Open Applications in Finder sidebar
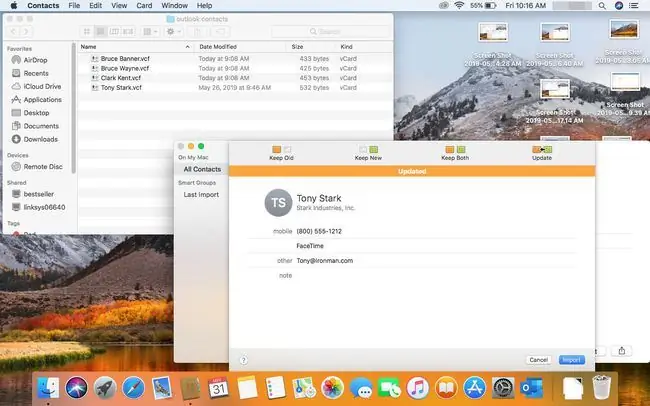Image resolution: width=650 pixels, height=406 pixels. [42, 100]
